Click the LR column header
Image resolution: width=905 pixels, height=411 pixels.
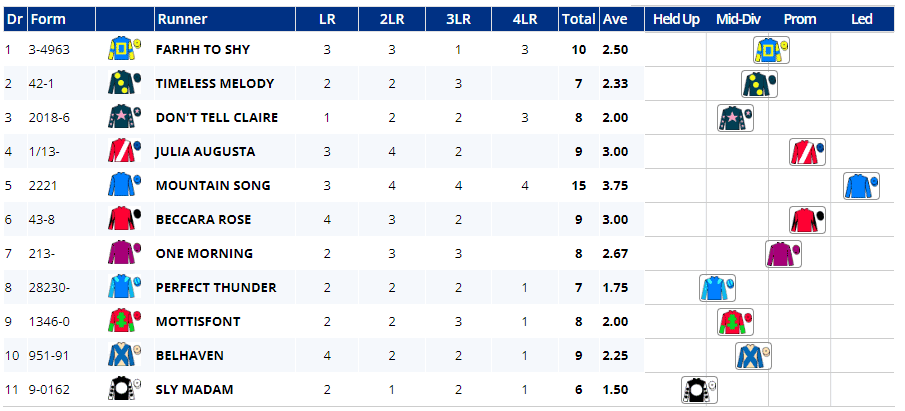327,19
